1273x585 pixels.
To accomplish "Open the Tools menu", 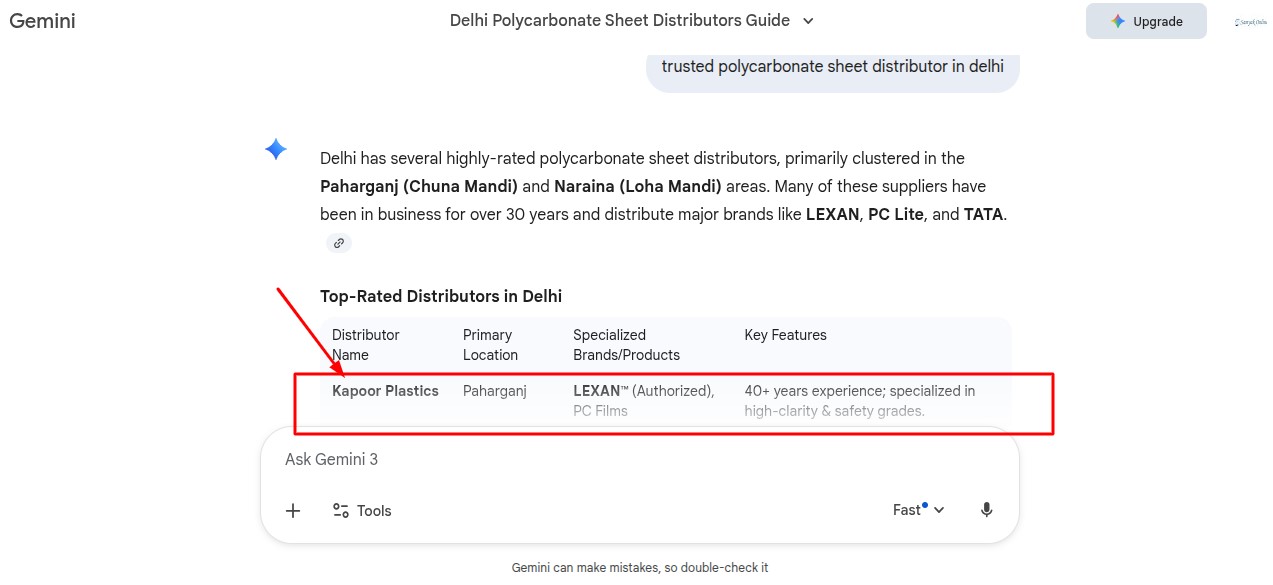I will (x=362, y=511).
